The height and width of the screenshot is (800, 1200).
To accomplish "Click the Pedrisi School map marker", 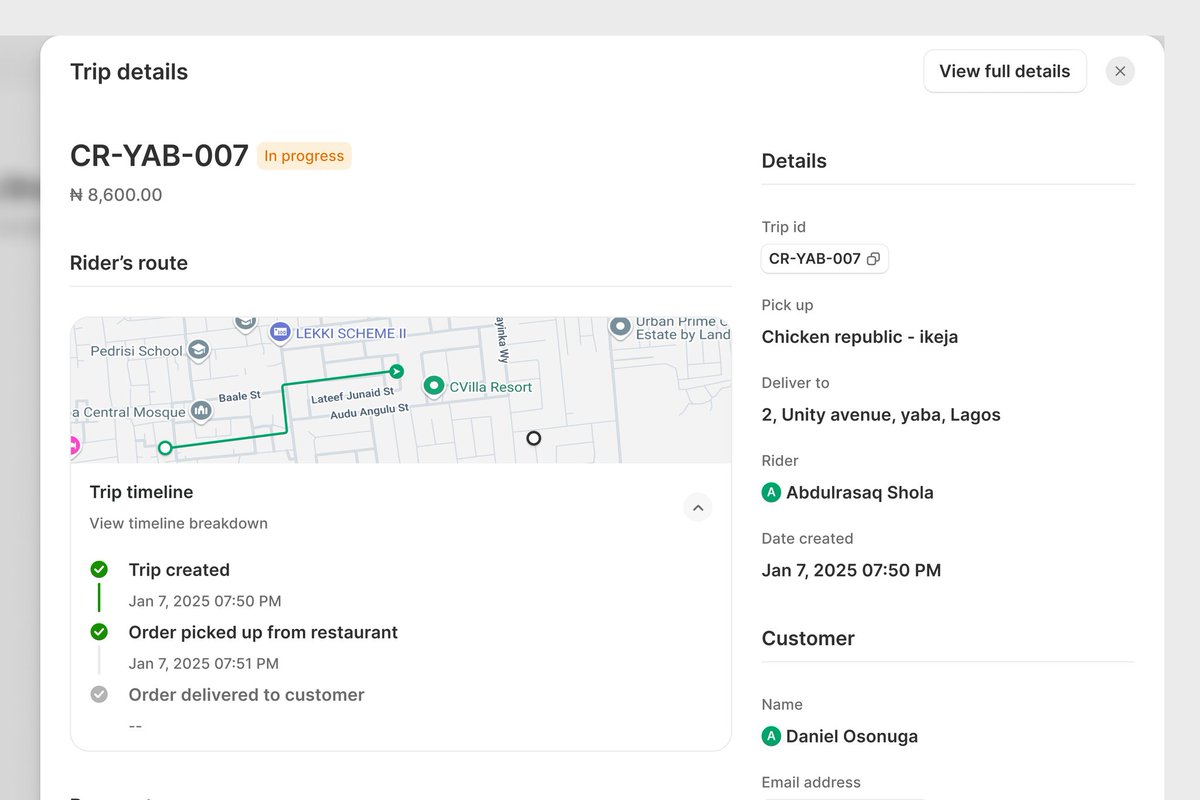I will pyautogui.click(x=199, y=350).
